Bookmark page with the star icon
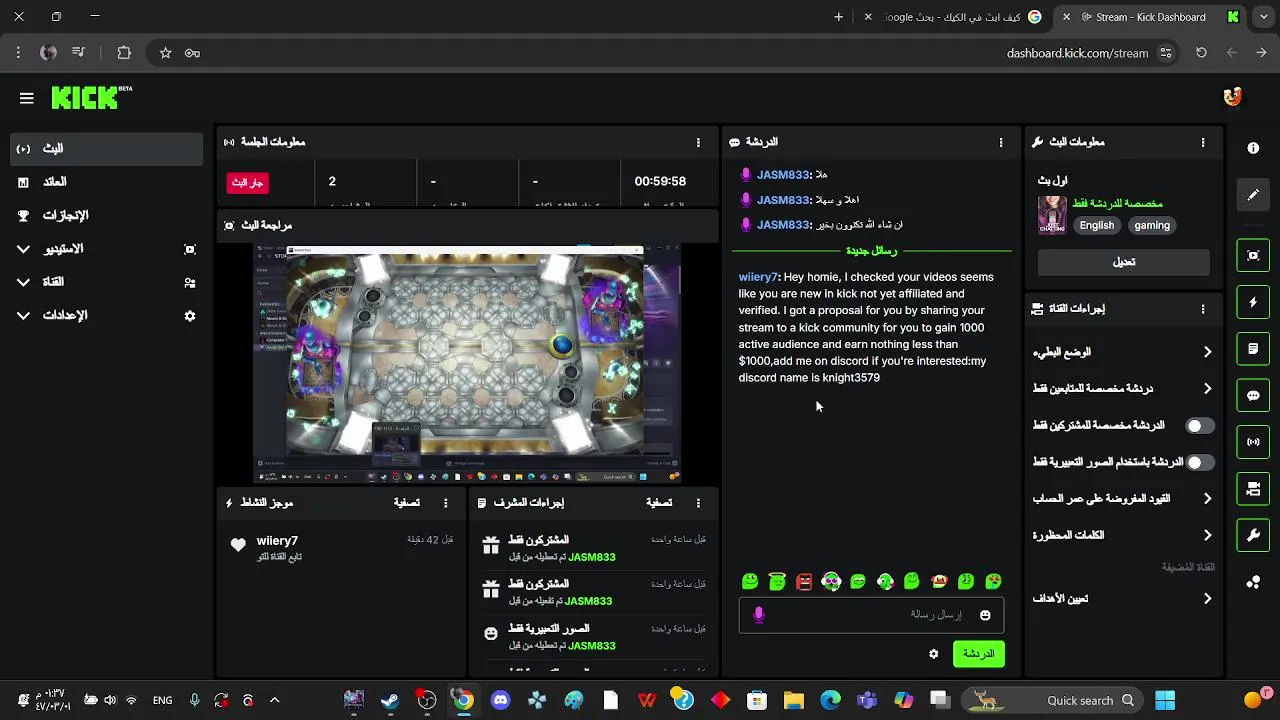 (165, 53)
